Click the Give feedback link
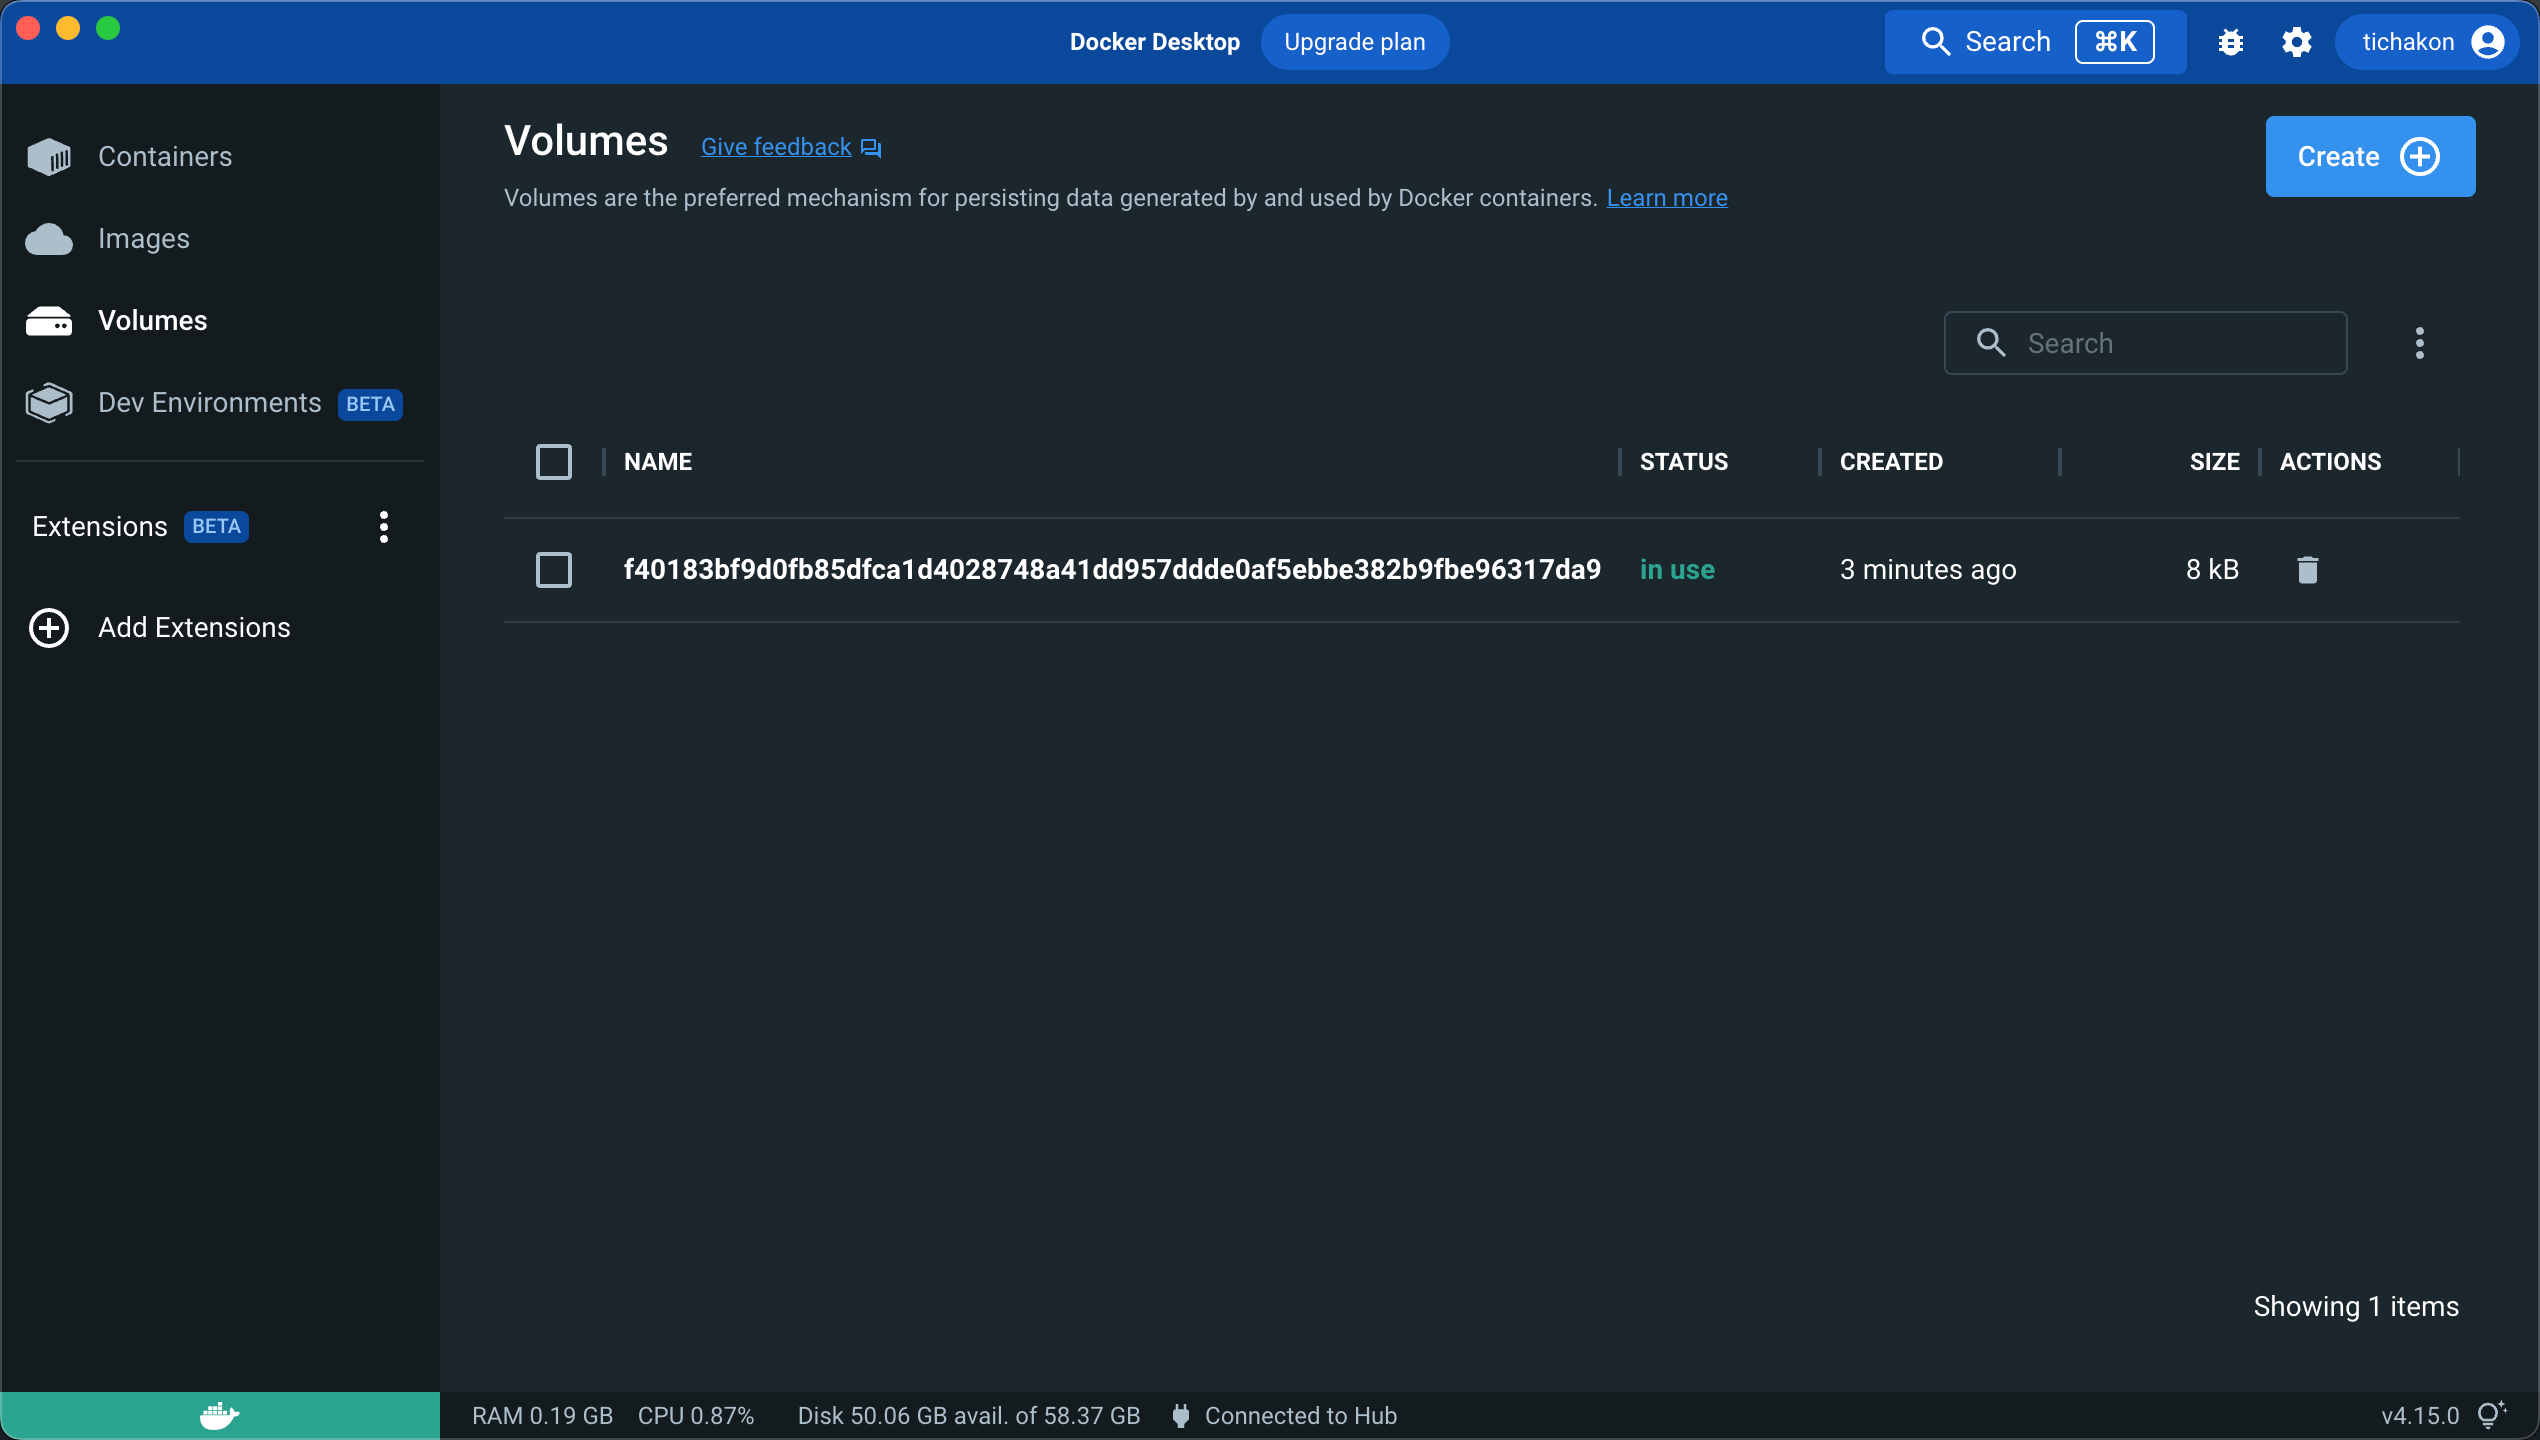The image size is (2540, 1440). click(x=774, y=146)
